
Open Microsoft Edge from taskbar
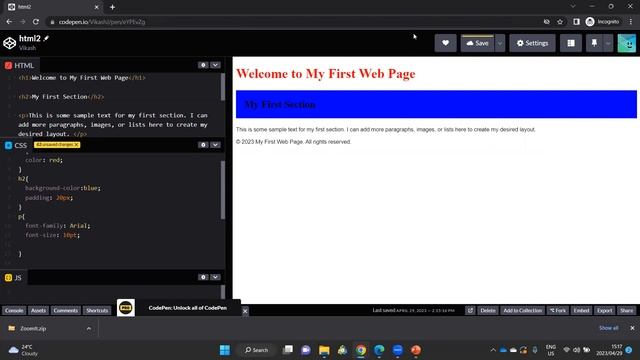pos(379,350)
